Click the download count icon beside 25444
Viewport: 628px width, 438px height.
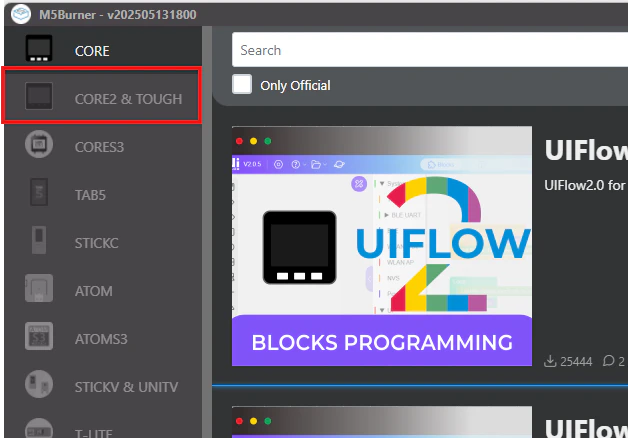pos(550,361)
